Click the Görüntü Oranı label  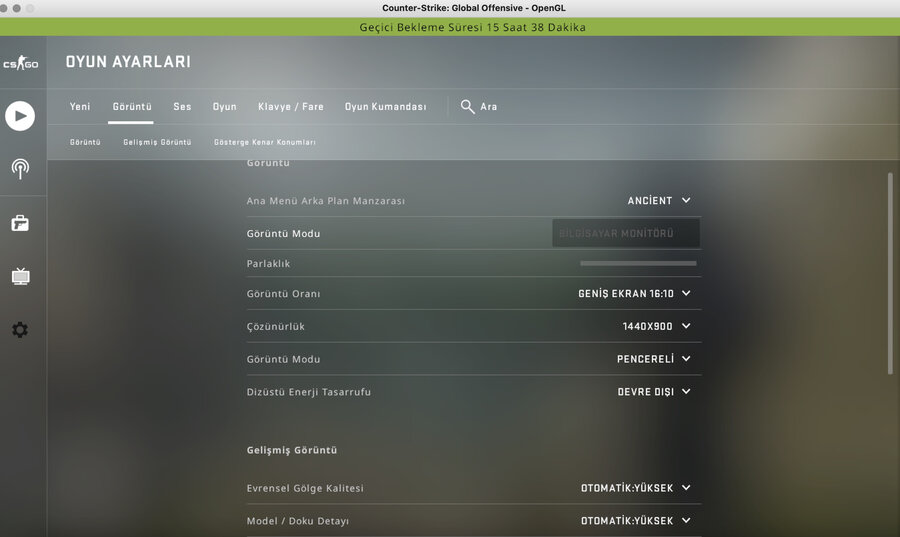284,294
